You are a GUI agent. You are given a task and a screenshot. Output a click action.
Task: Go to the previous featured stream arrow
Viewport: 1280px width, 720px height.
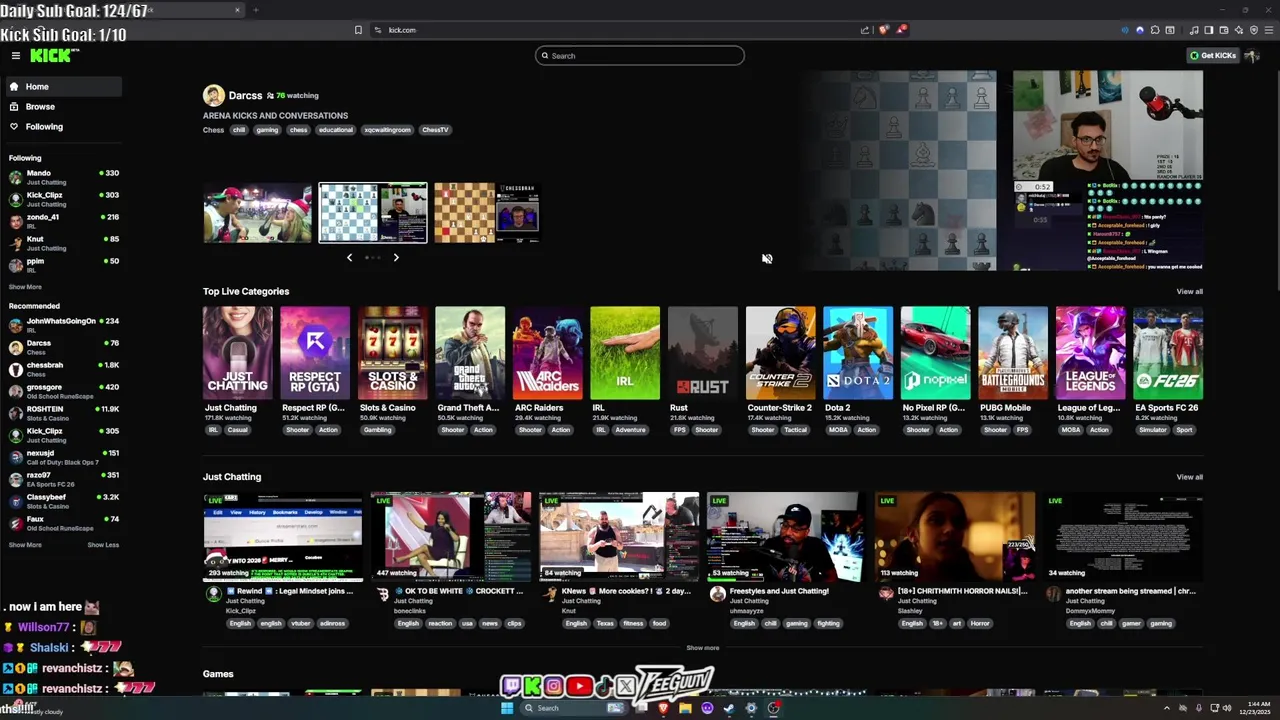click(349, 257)
